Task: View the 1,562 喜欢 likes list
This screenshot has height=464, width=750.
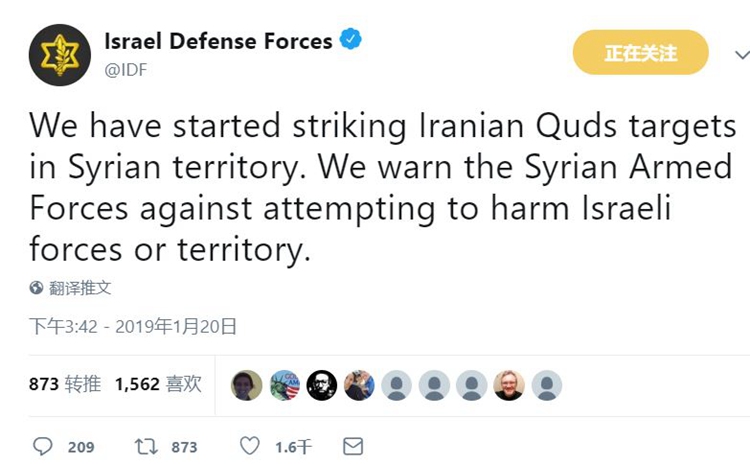Action: [x=158, y=384]
